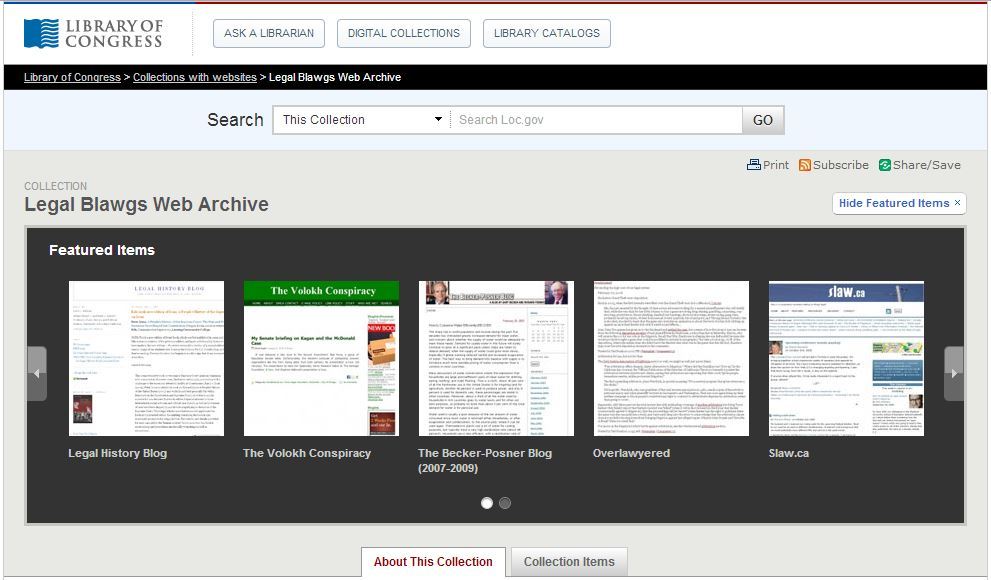The height and width of the screenshot is (580, 991).
Task: Click the Print icon
Action: (x=753, y=165)
